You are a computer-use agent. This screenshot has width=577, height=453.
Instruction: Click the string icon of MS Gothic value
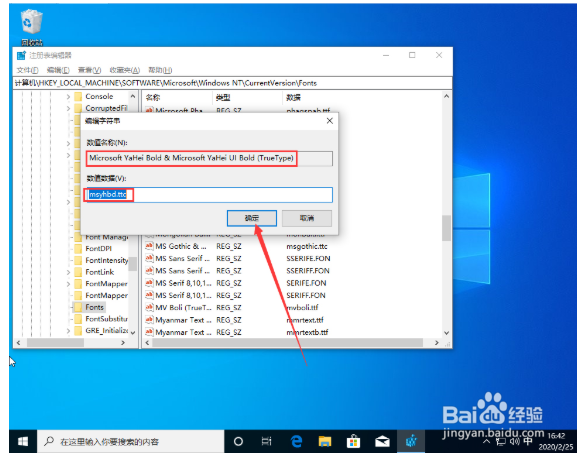[149, 246]
